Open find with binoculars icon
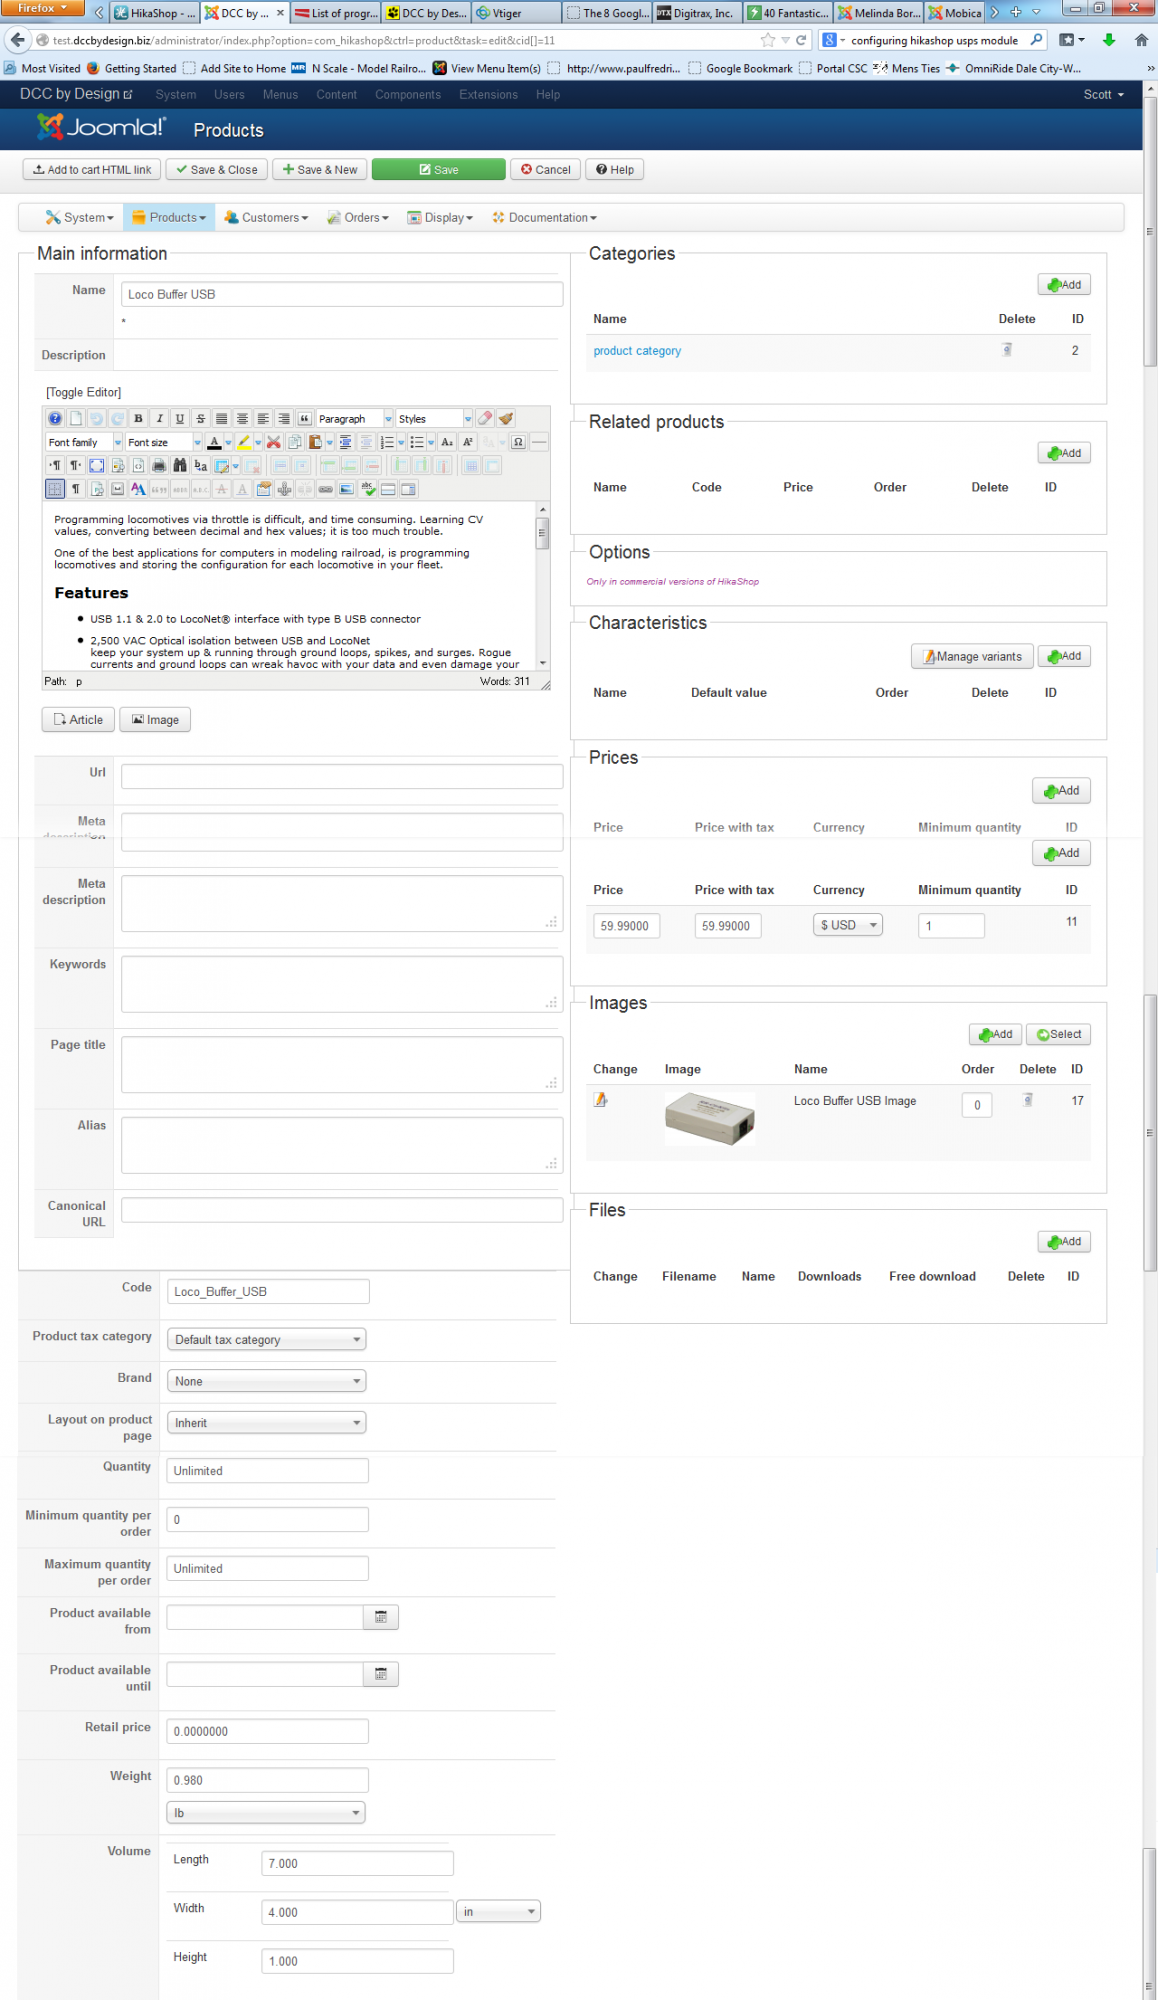Viewport: 1158px width, 2000px height. click(x=180, y=465)
